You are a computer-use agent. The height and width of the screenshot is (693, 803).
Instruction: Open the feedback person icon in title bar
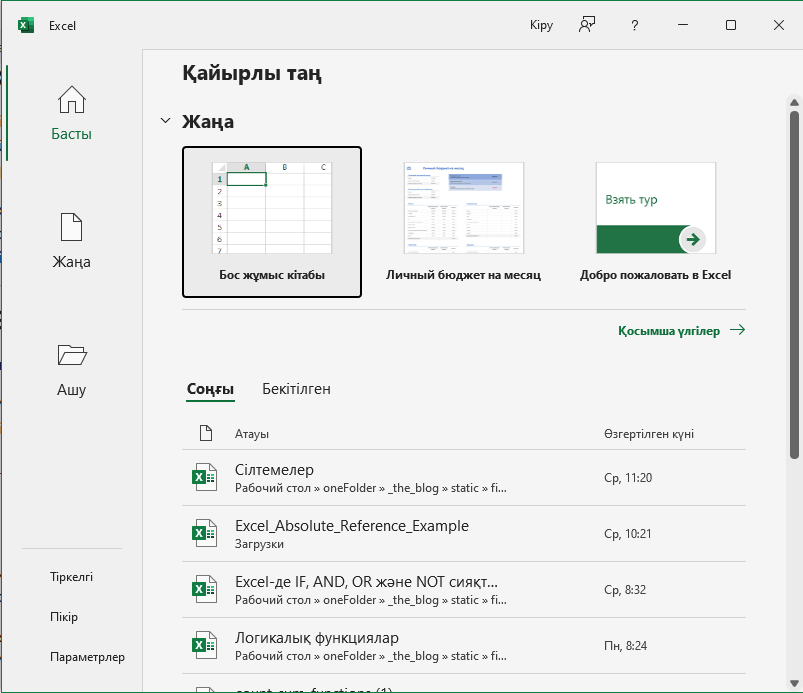587,25
